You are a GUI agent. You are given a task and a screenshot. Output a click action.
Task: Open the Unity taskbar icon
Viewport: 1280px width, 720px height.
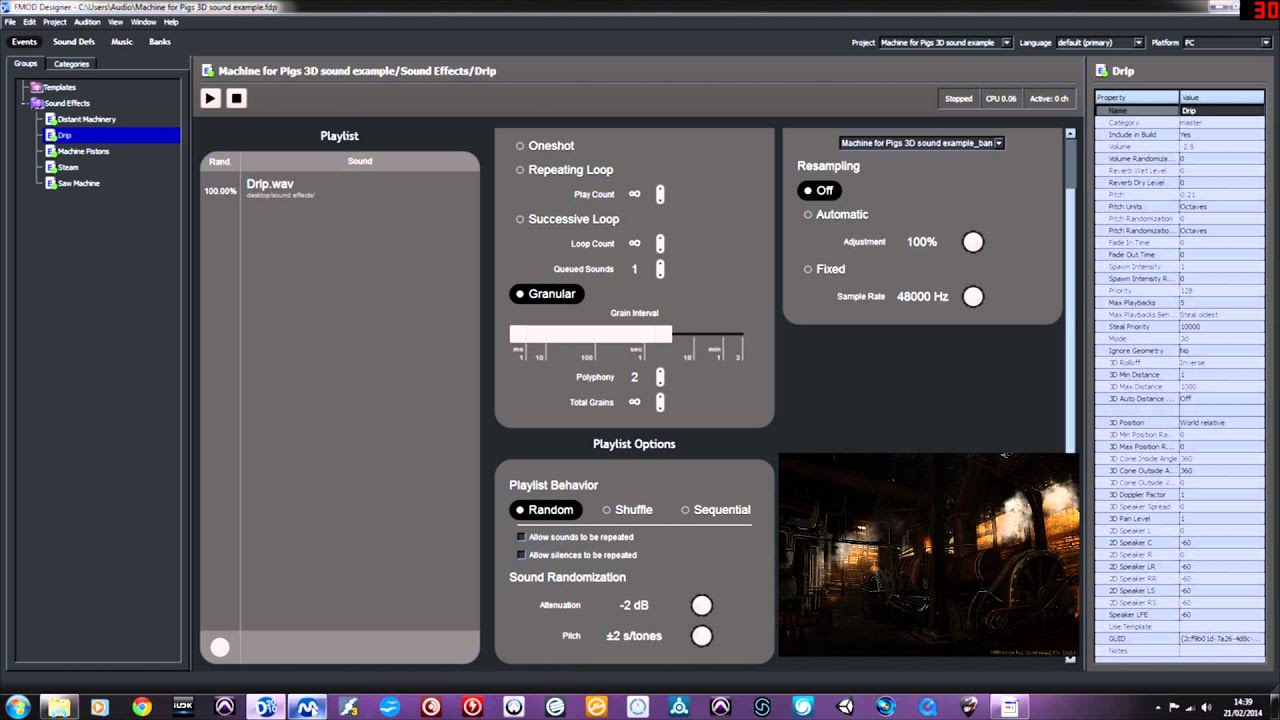coord(845,707)
